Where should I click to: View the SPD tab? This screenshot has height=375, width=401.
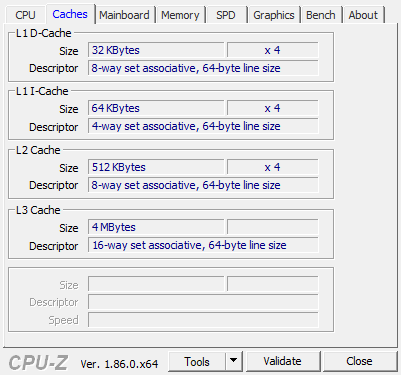(x=226, y=15)
